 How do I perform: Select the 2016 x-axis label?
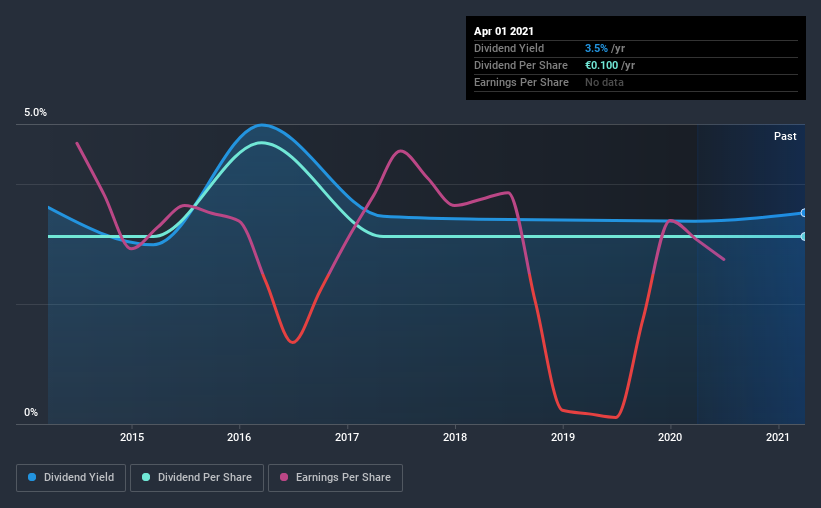(x=239, y=437)
